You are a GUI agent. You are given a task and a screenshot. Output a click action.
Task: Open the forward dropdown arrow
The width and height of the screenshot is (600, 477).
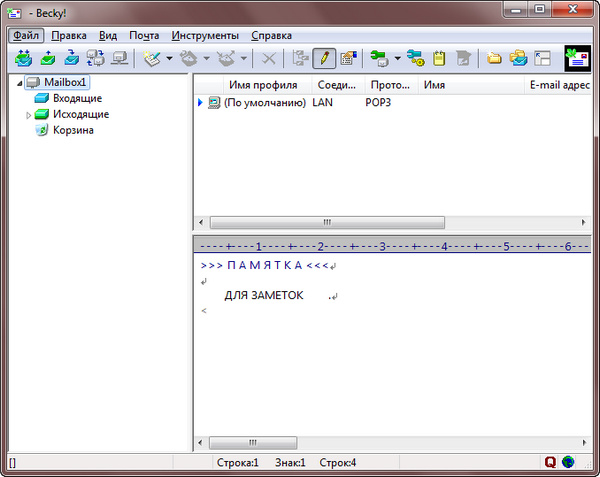coord(243,59)
